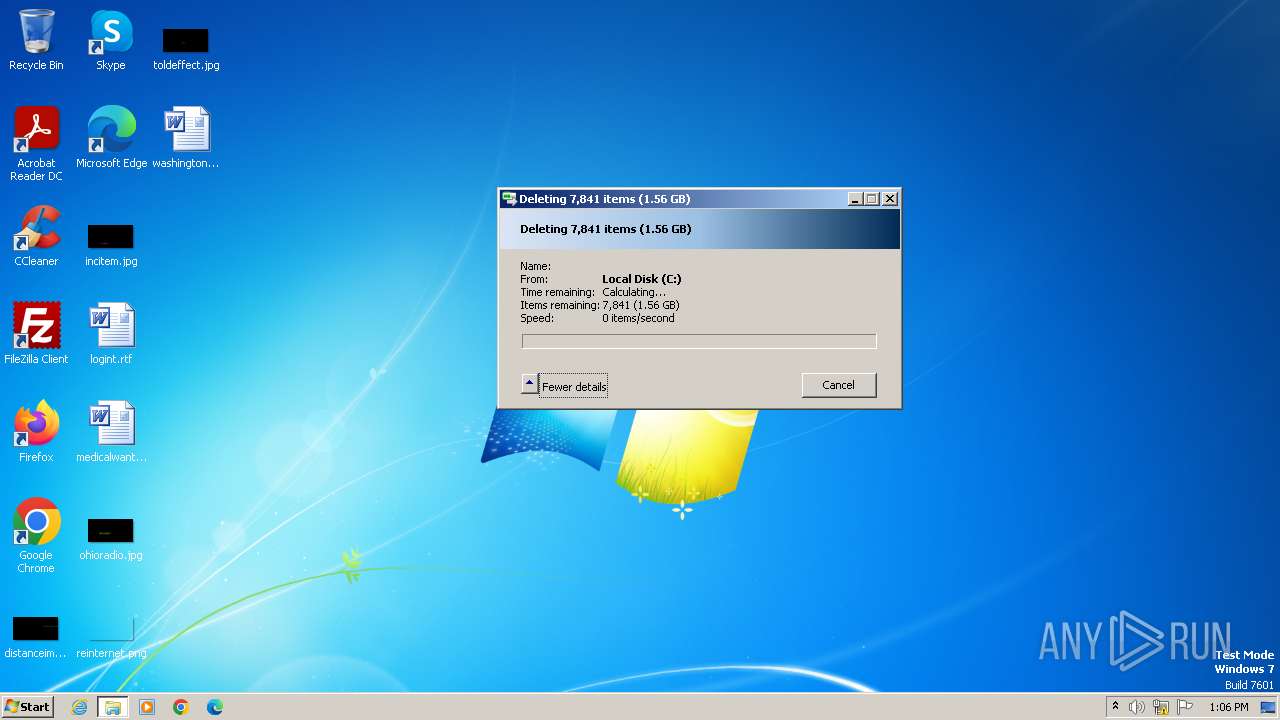Viewport: 1280px width, 720px height.
Task: Open the network tray icon
Action: click(1161, 707)
